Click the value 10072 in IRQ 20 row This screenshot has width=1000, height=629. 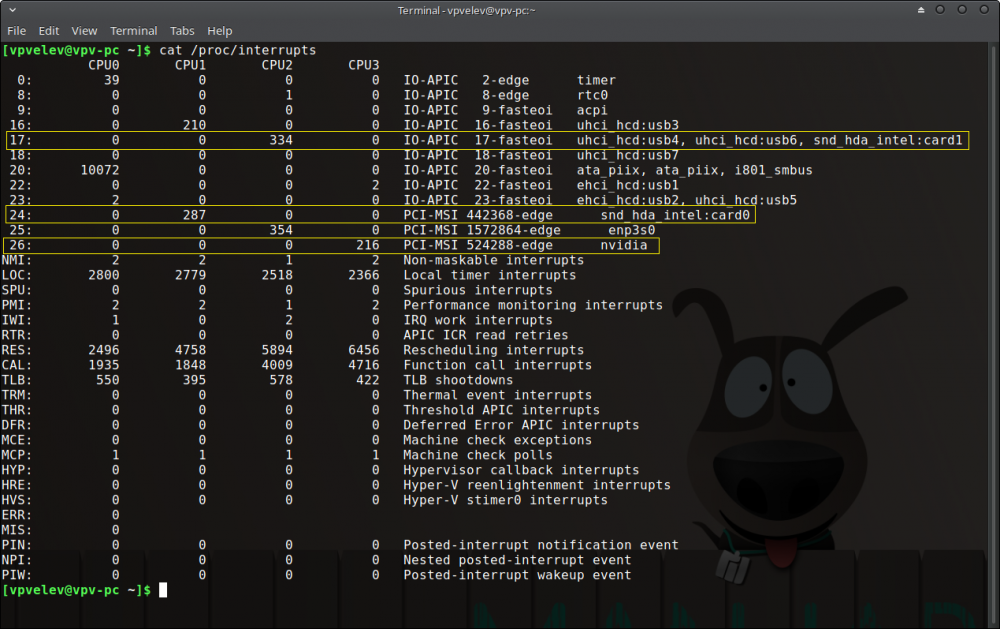click(x=99, y=170)
